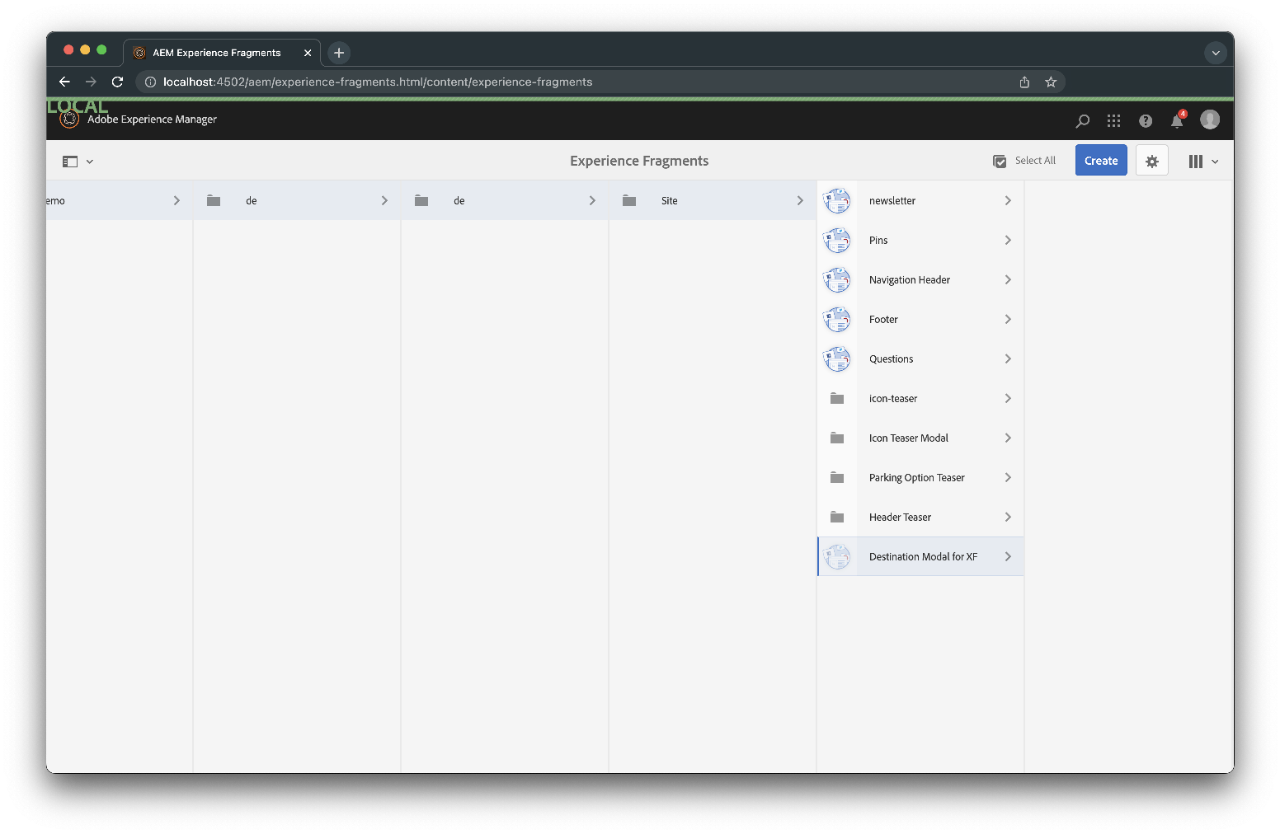The image size is (1280, 834).
Task: Open the view settings gear
Action: (1151, 160)
